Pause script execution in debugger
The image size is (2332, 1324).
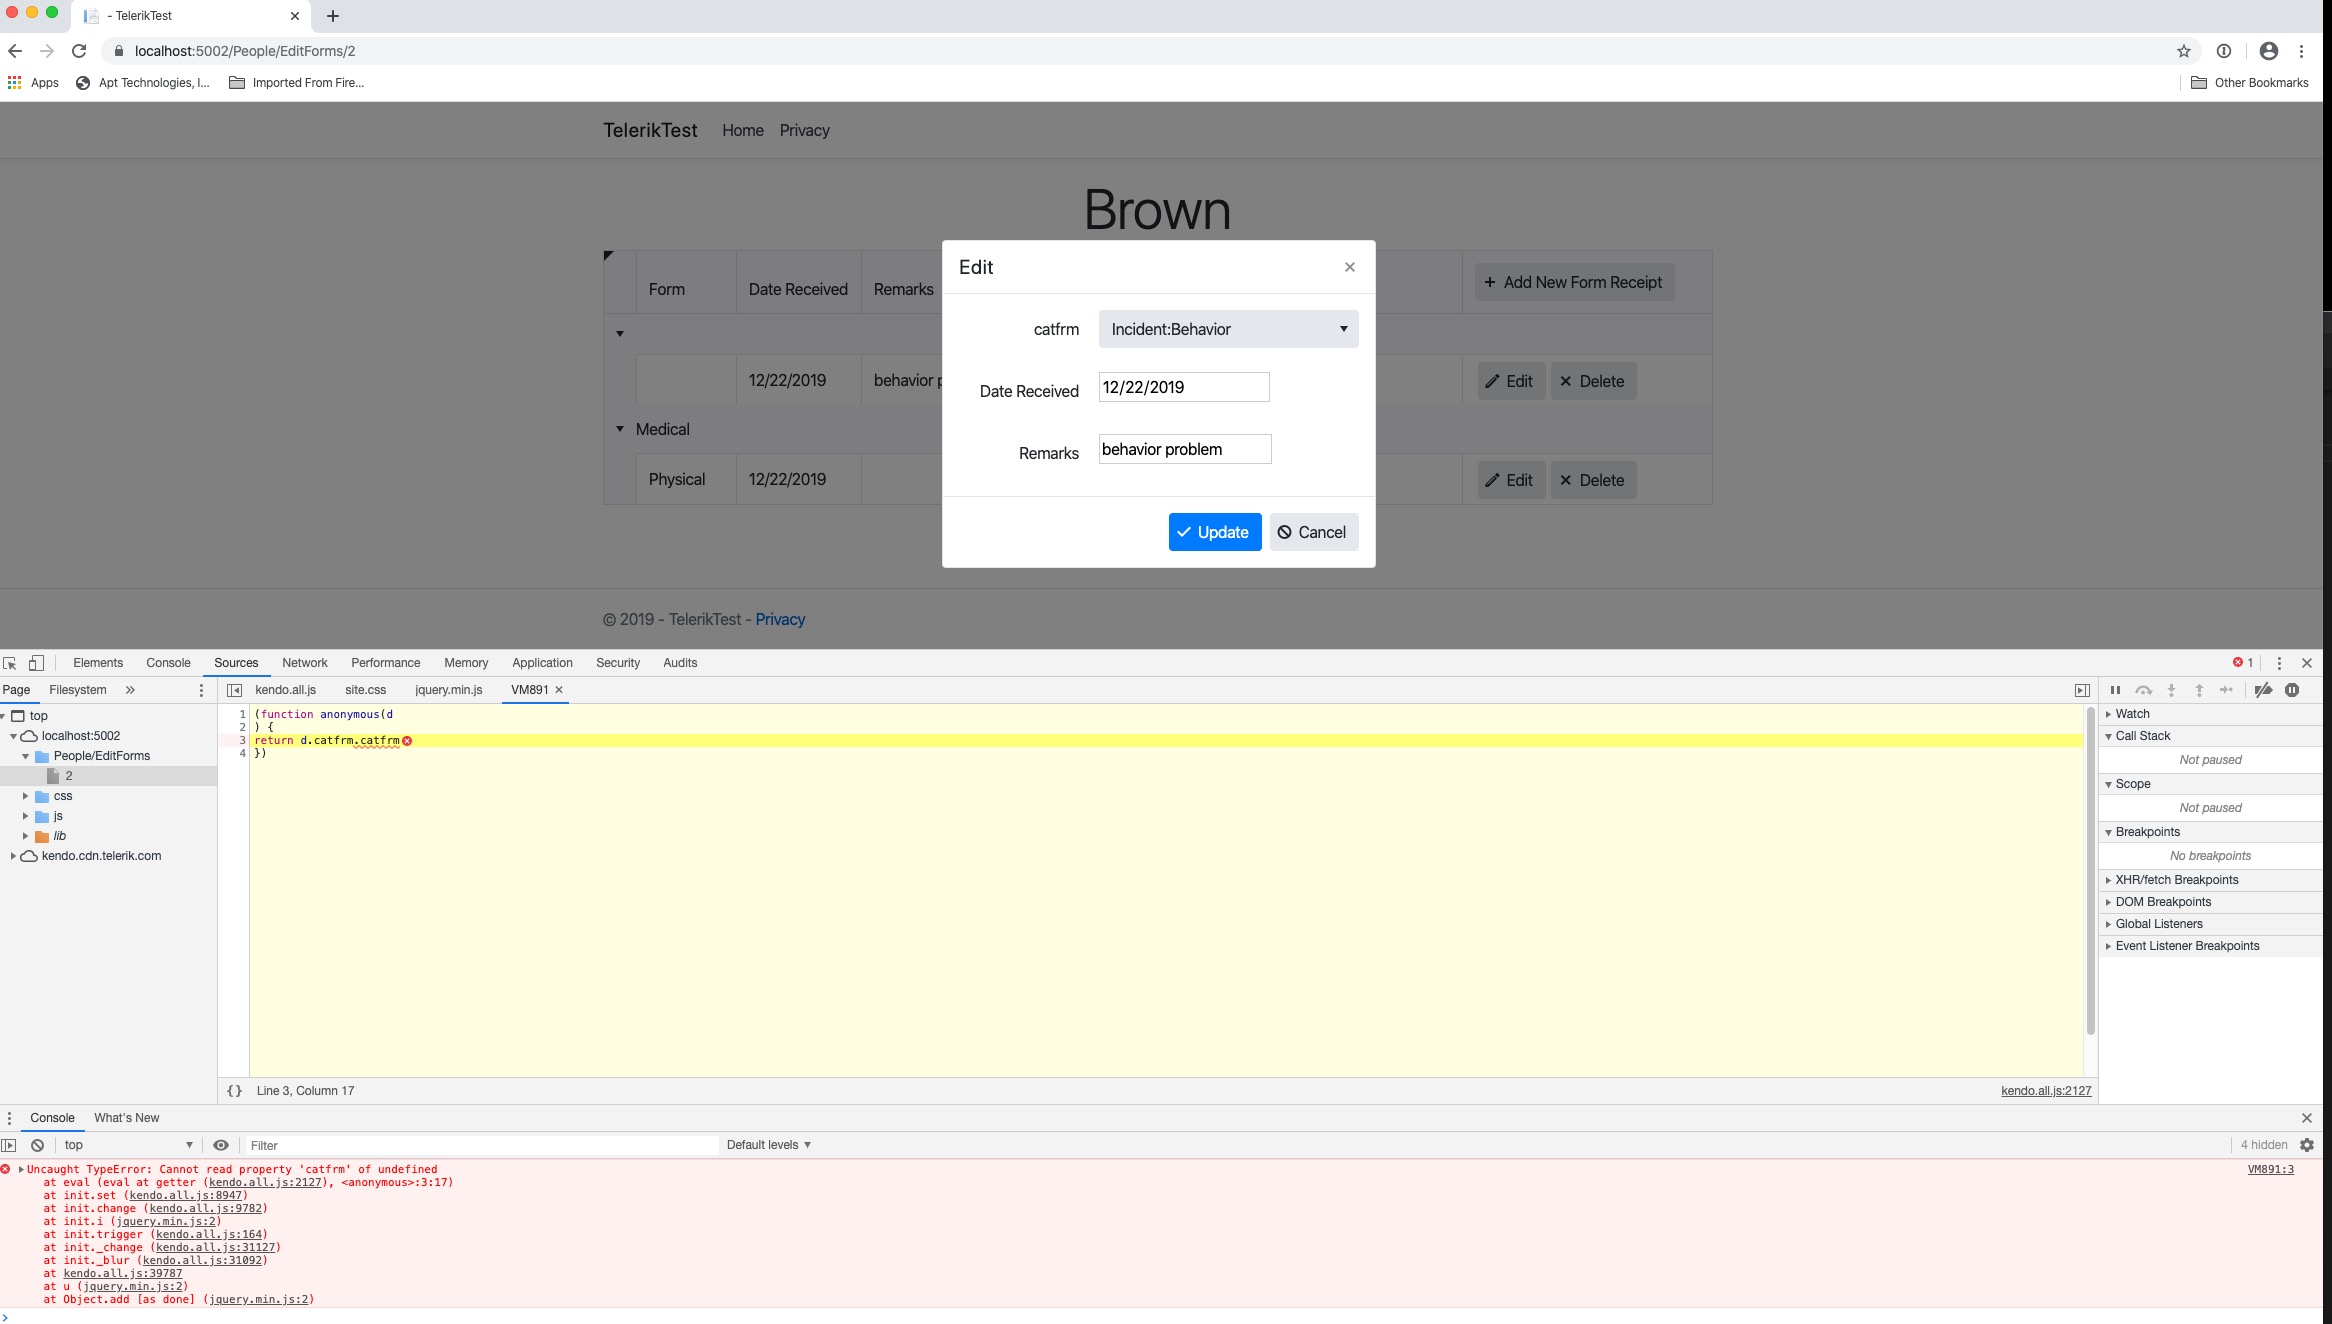pos(2115,690)
